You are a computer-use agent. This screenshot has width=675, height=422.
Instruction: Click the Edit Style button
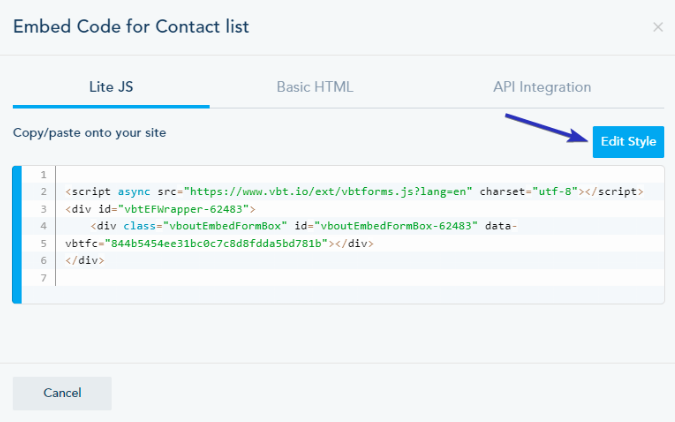pyautogui.click(x=628, y=142)
